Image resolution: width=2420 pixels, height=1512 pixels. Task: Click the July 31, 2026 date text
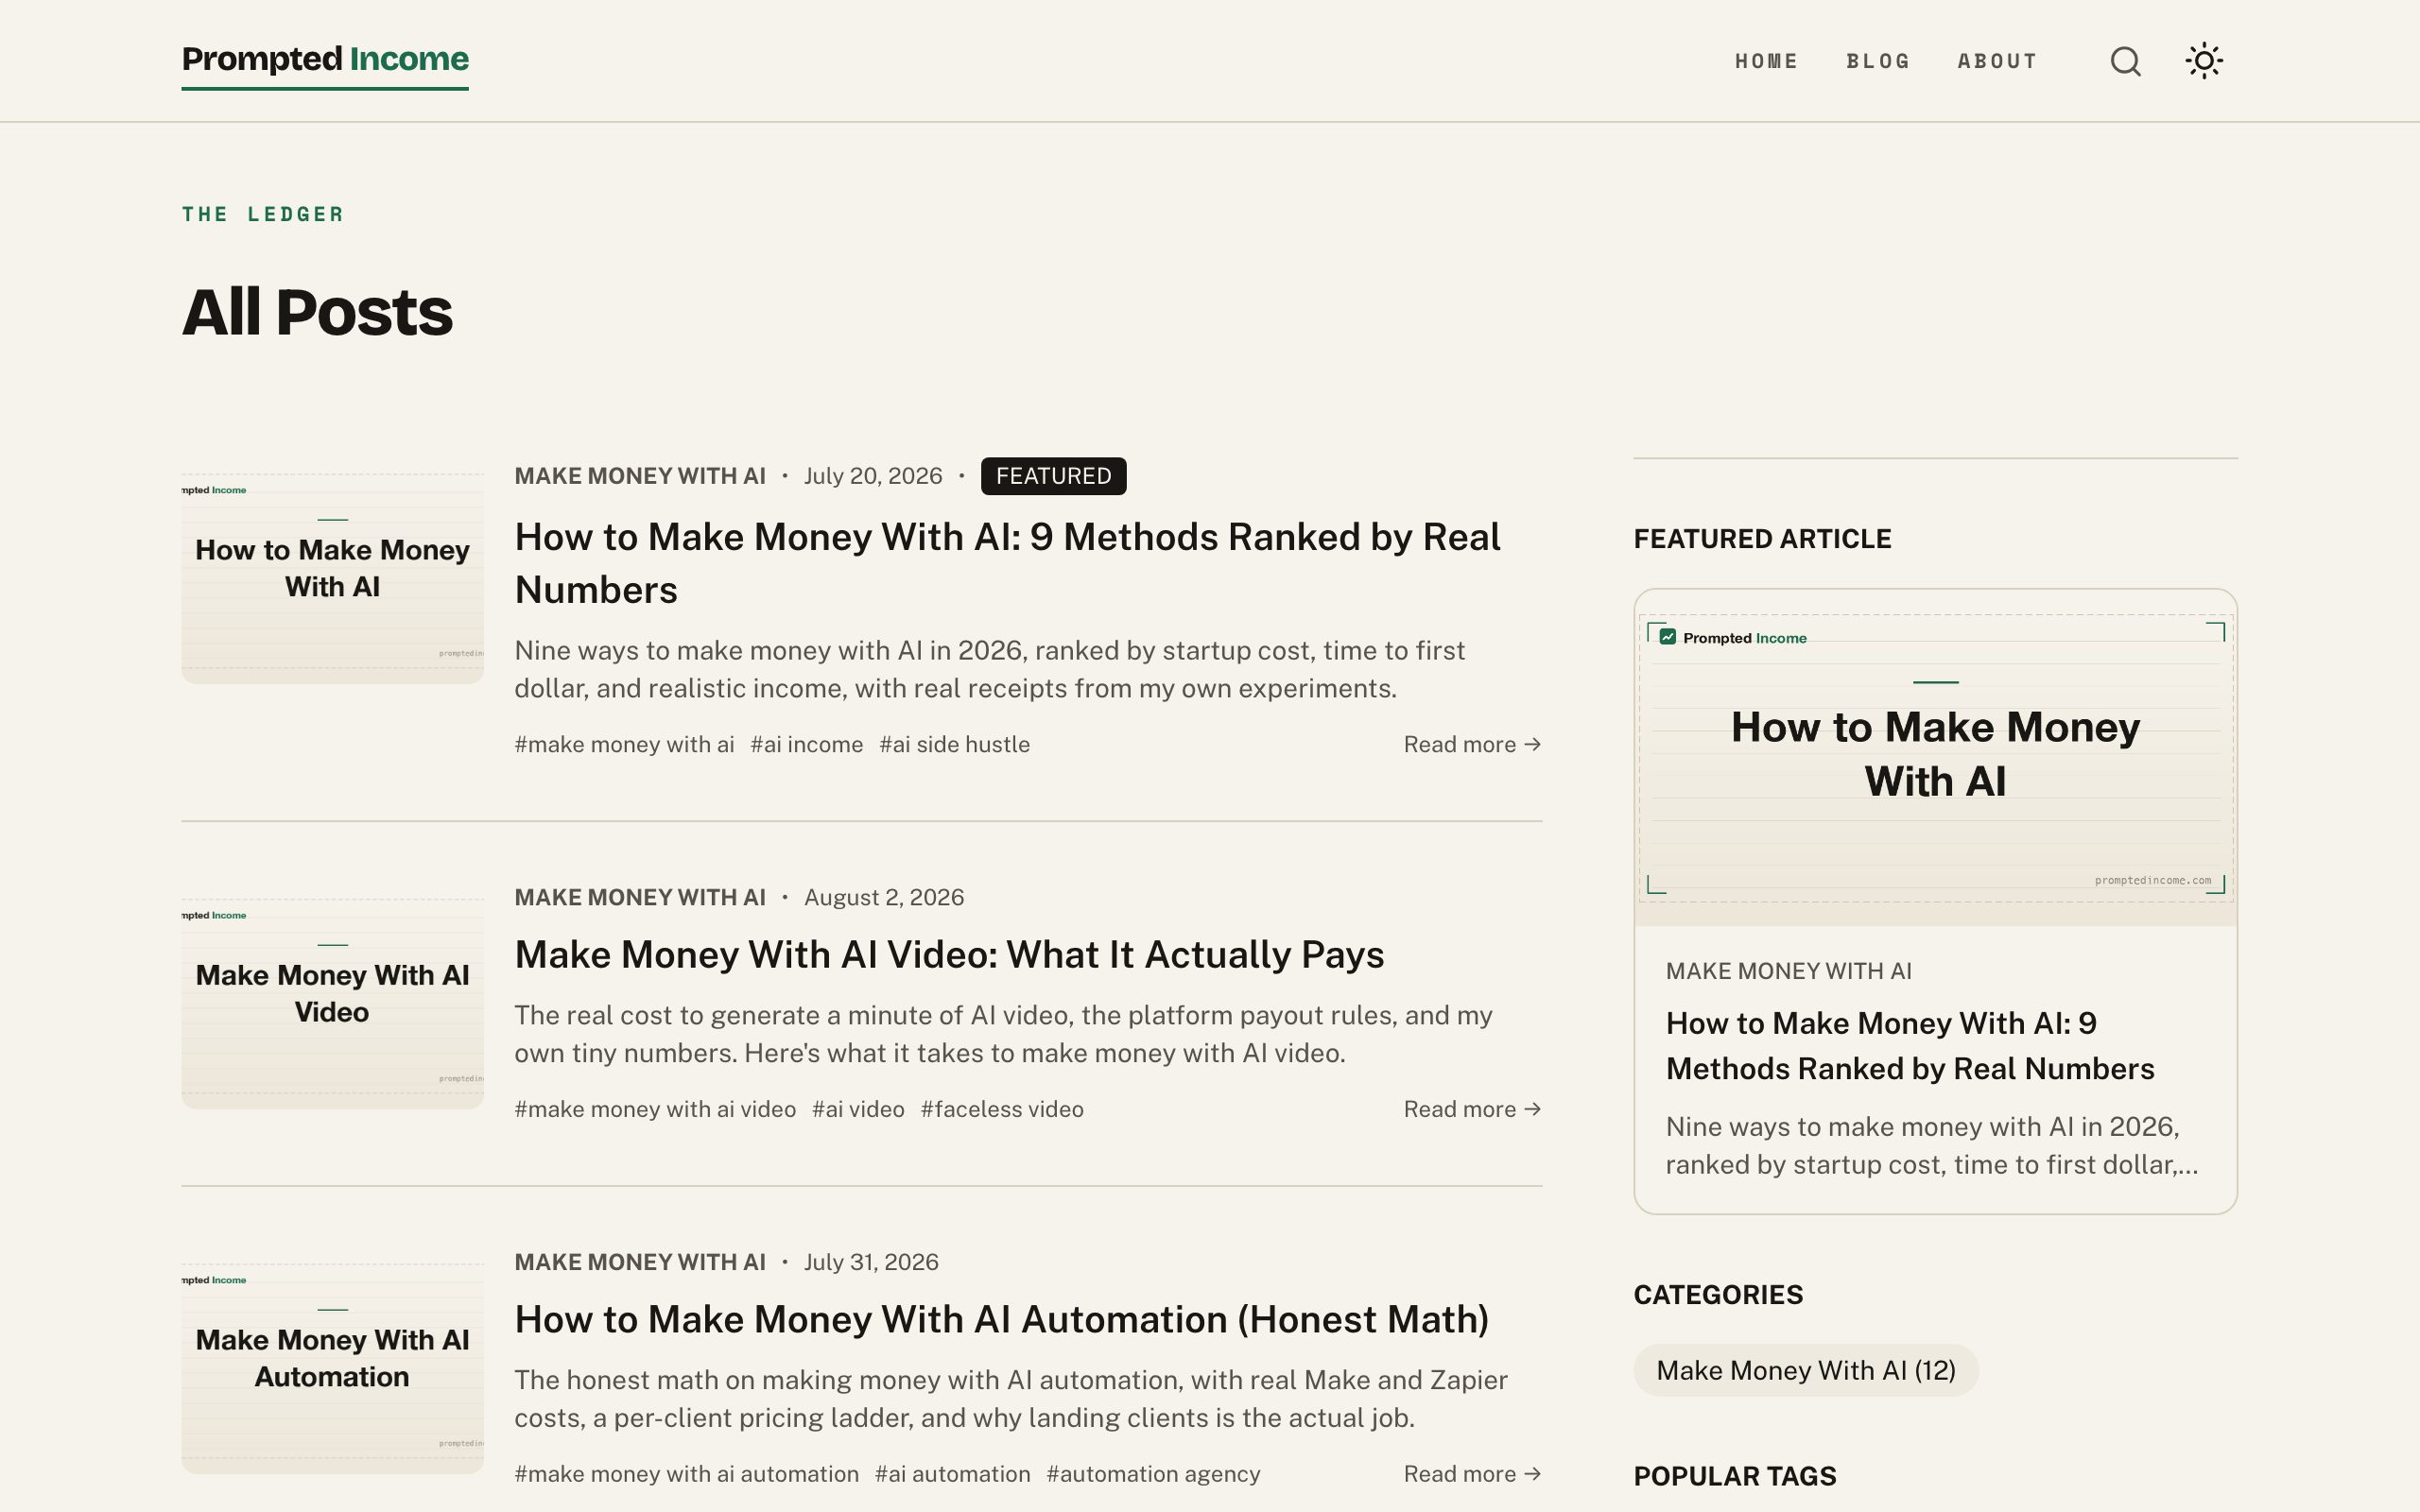[871, 1262]
